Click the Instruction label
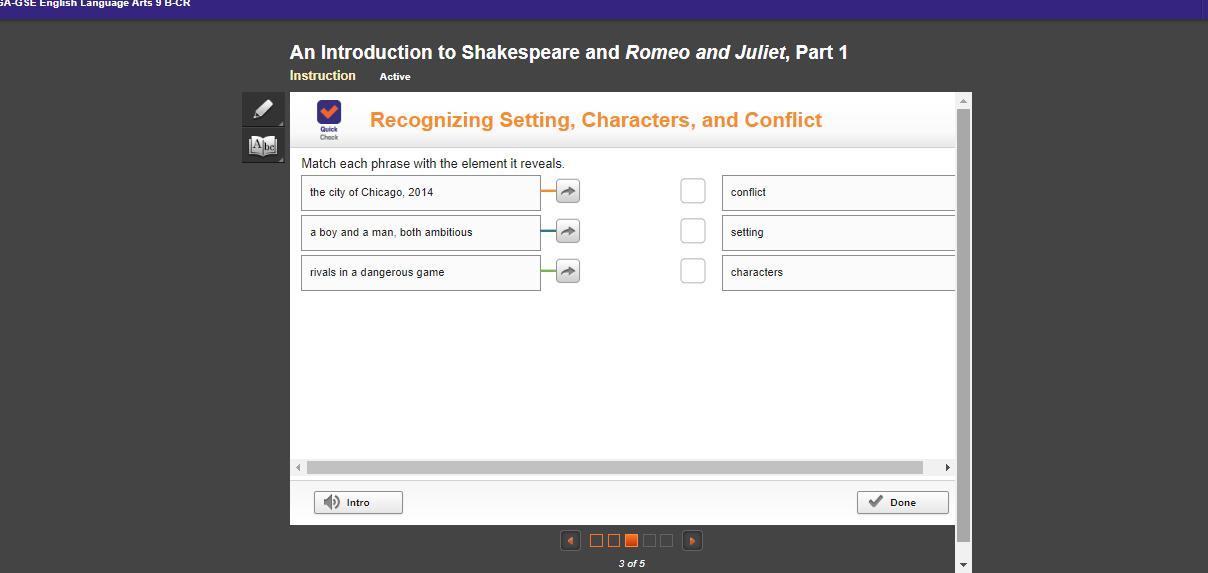The width and height of the screenshot is (1208, 573). click(322, 76)
